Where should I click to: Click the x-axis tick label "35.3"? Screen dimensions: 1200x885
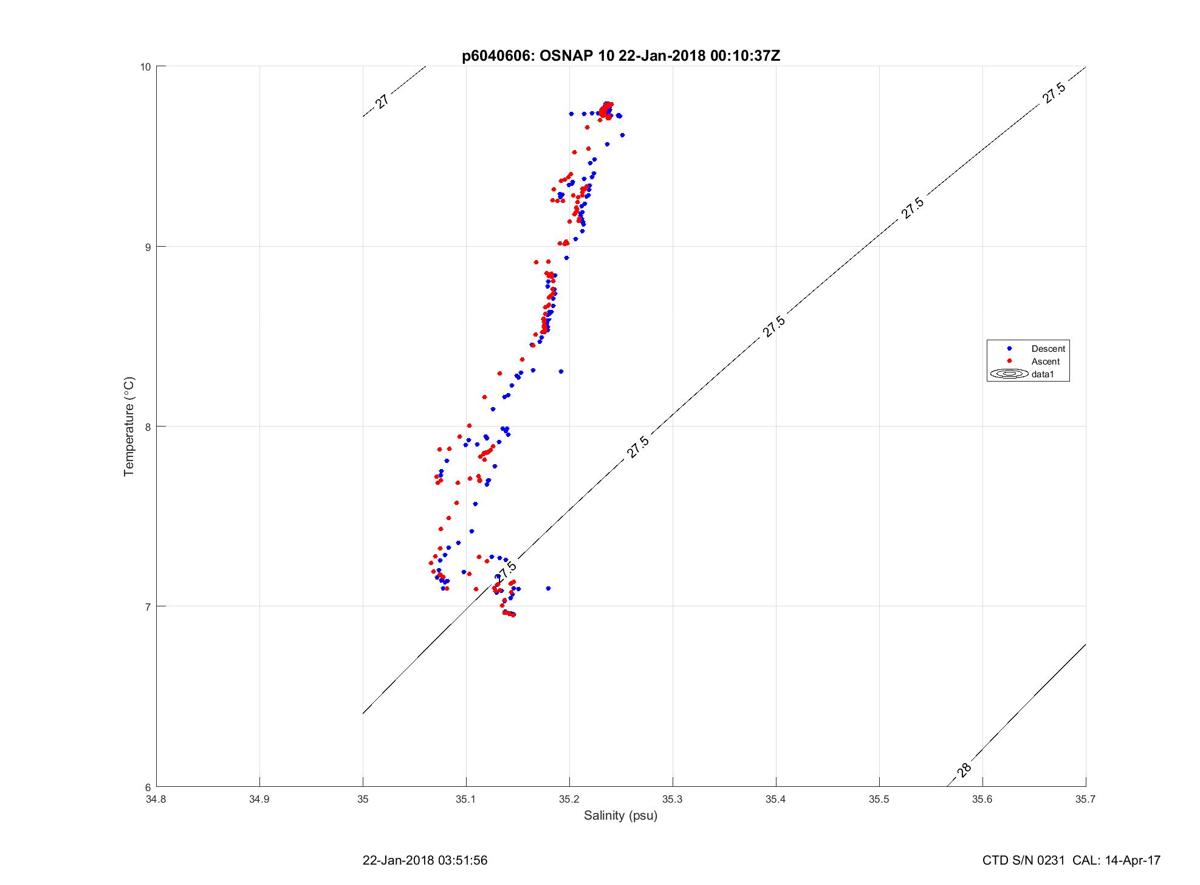tap(673, 798)
